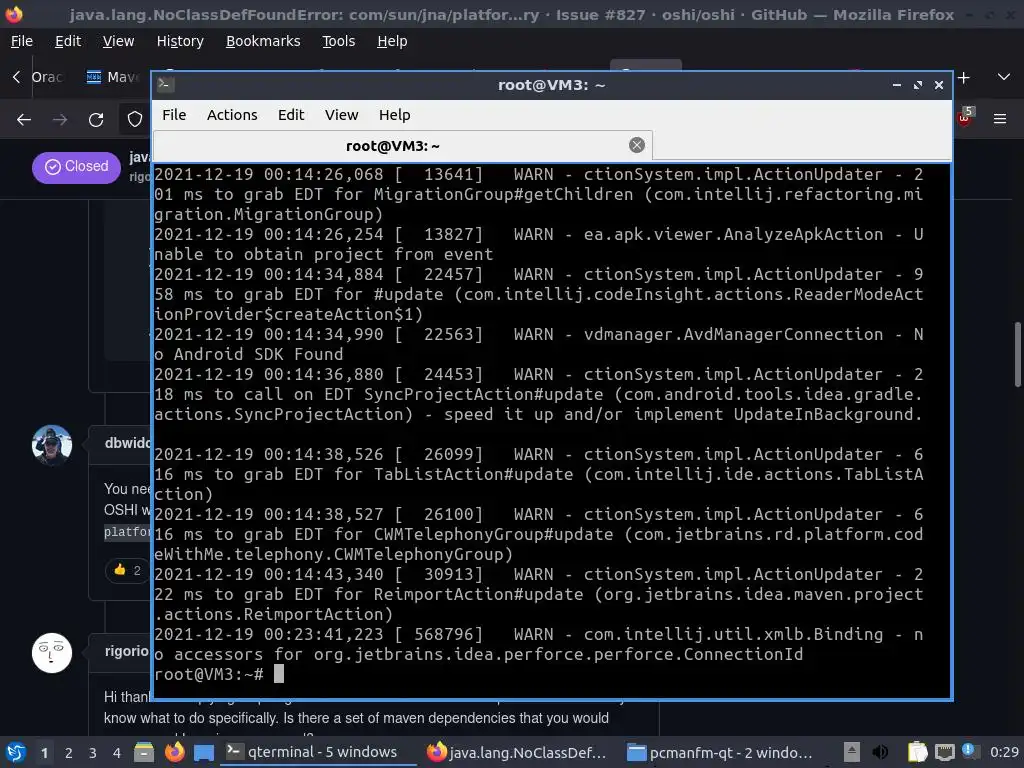This screenshot has width=1024, height=768.
Task: Click 'org.jetbrains.idea.perforce.perforce.ConnectionId' log text
Action: pos(558,654)
